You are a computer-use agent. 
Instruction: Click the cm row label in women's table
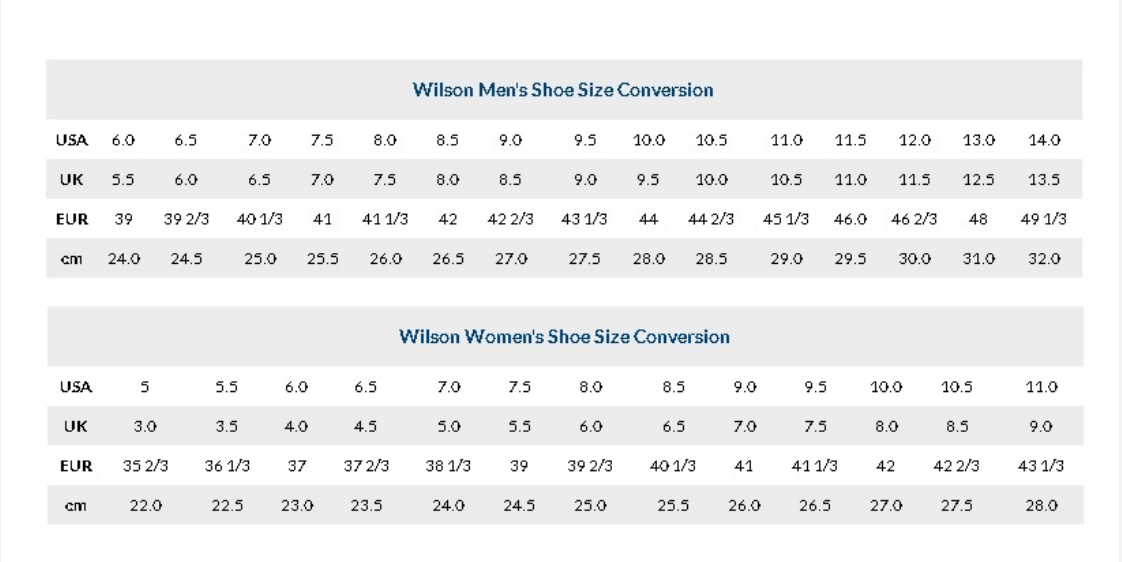[x=75, y=505]
